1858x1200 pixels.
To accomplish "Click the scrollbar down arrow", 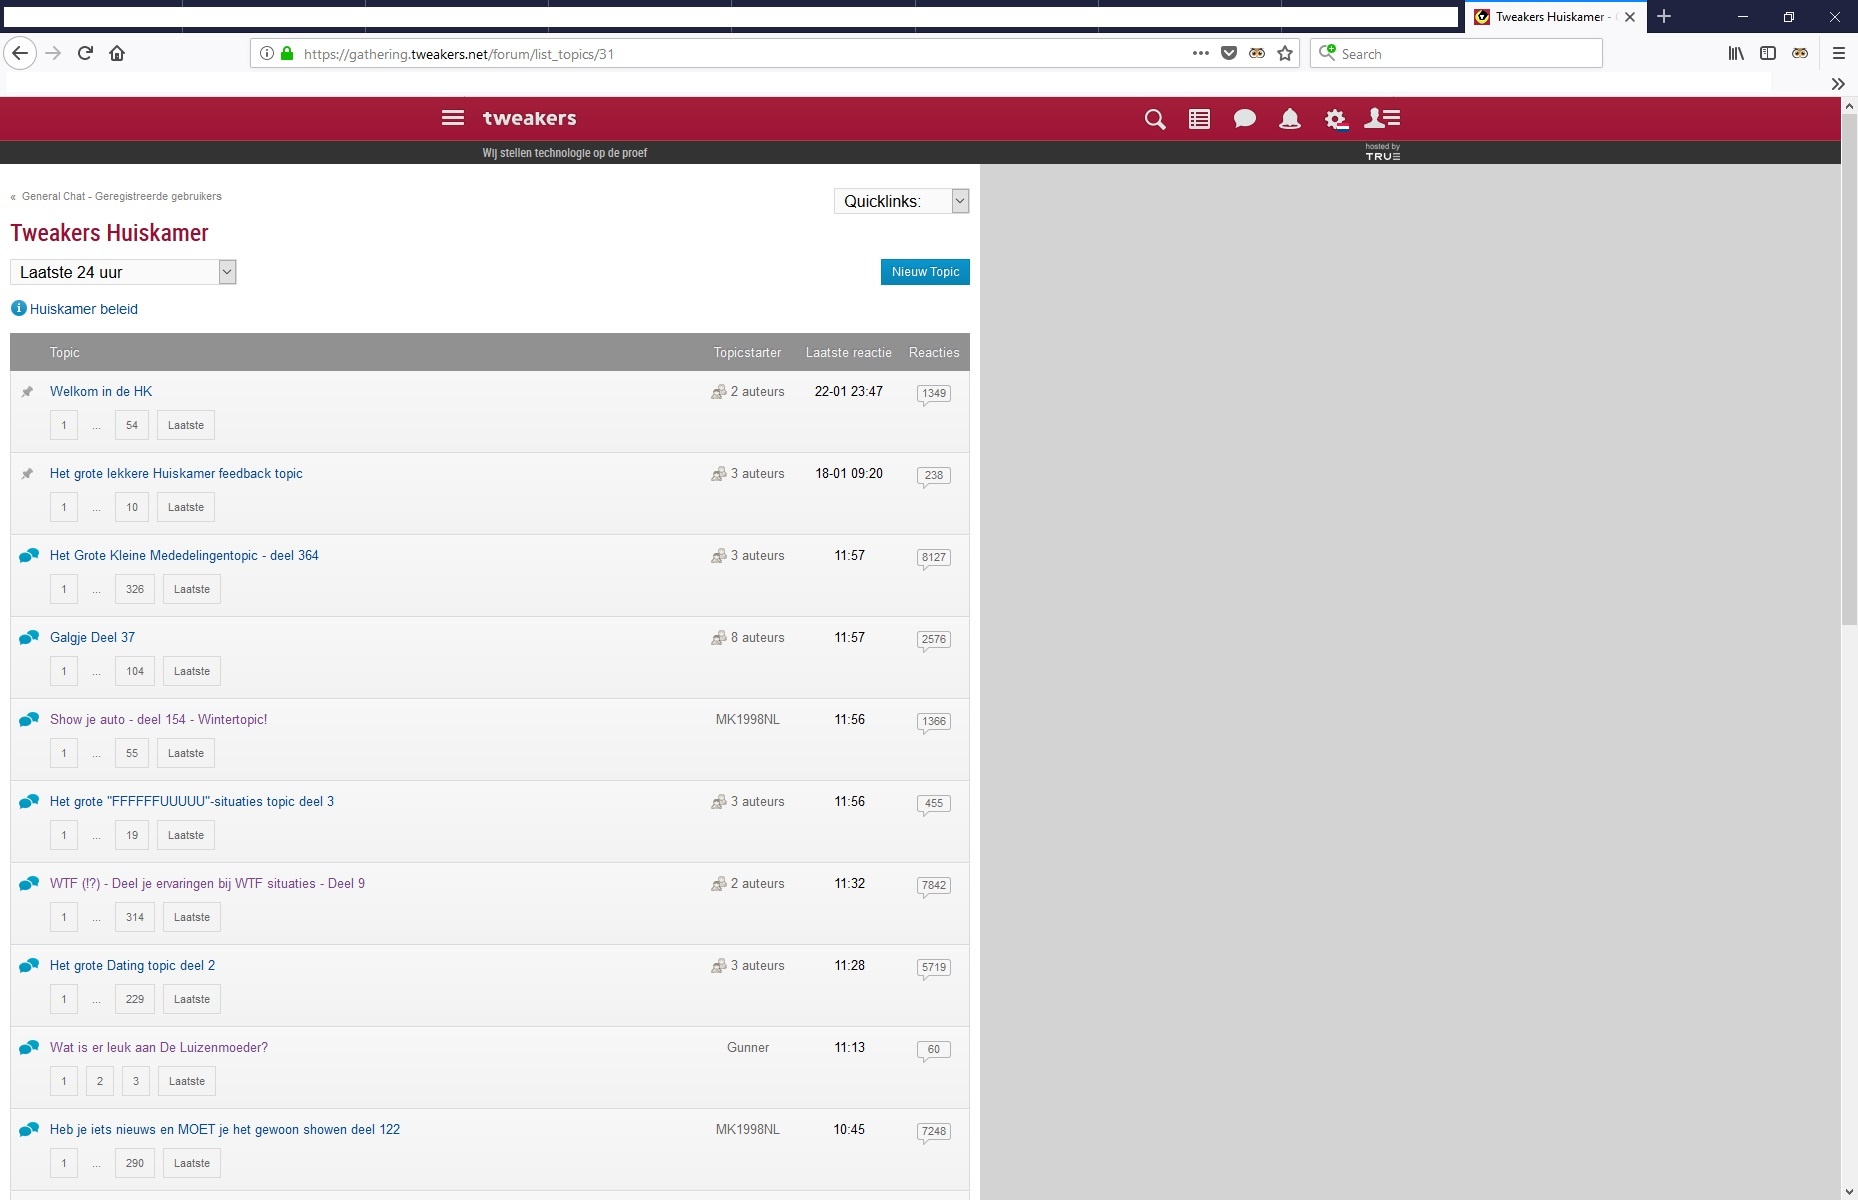I will 1849,1191.
